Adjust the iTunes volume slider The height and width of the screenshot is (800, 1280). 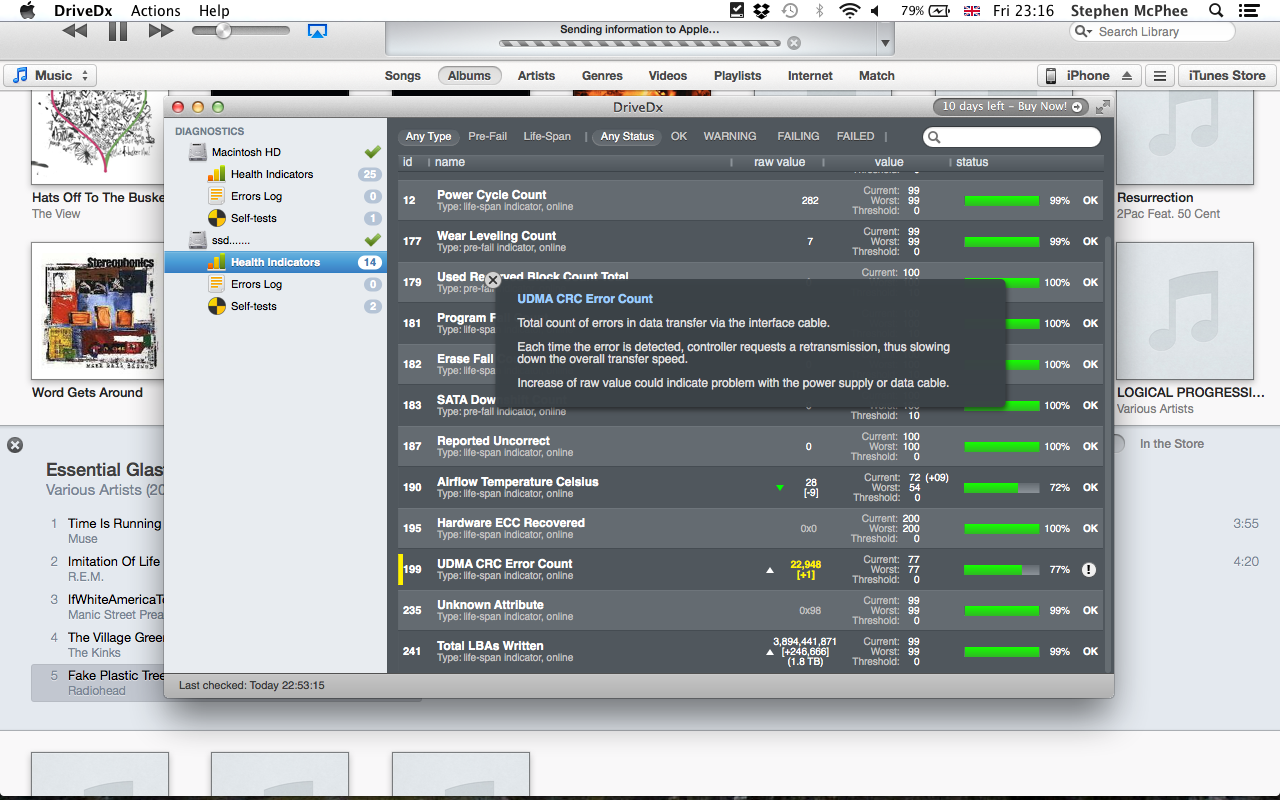(223, 31)
